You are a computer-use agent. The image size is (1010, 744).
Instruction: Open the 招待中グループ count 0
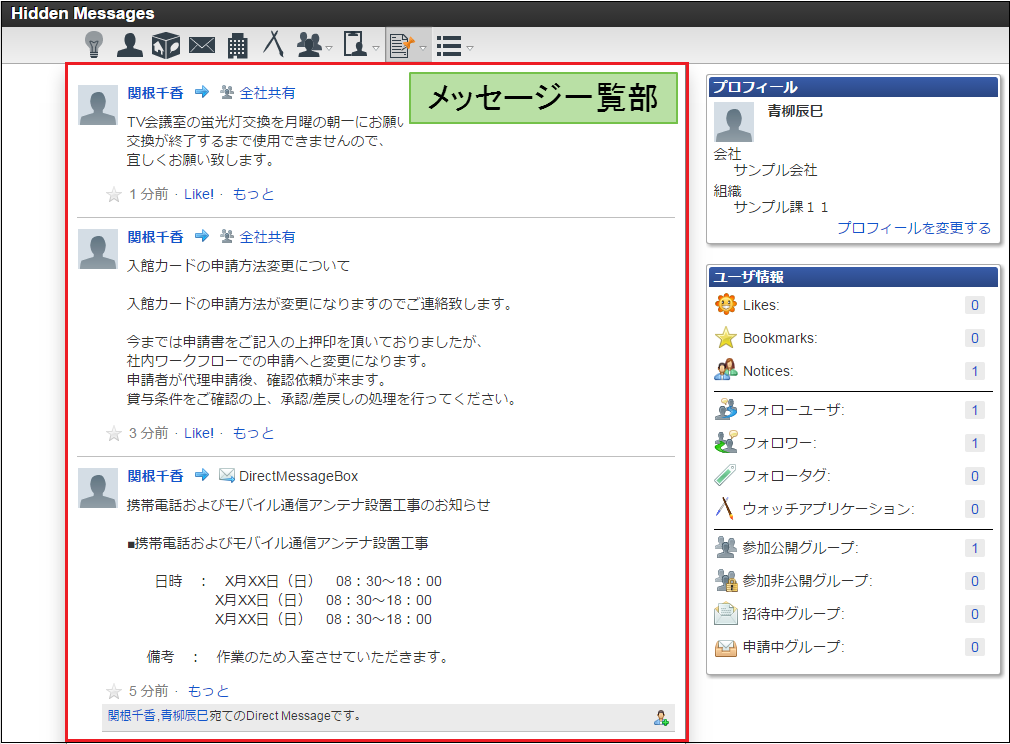tap(975, 615)
